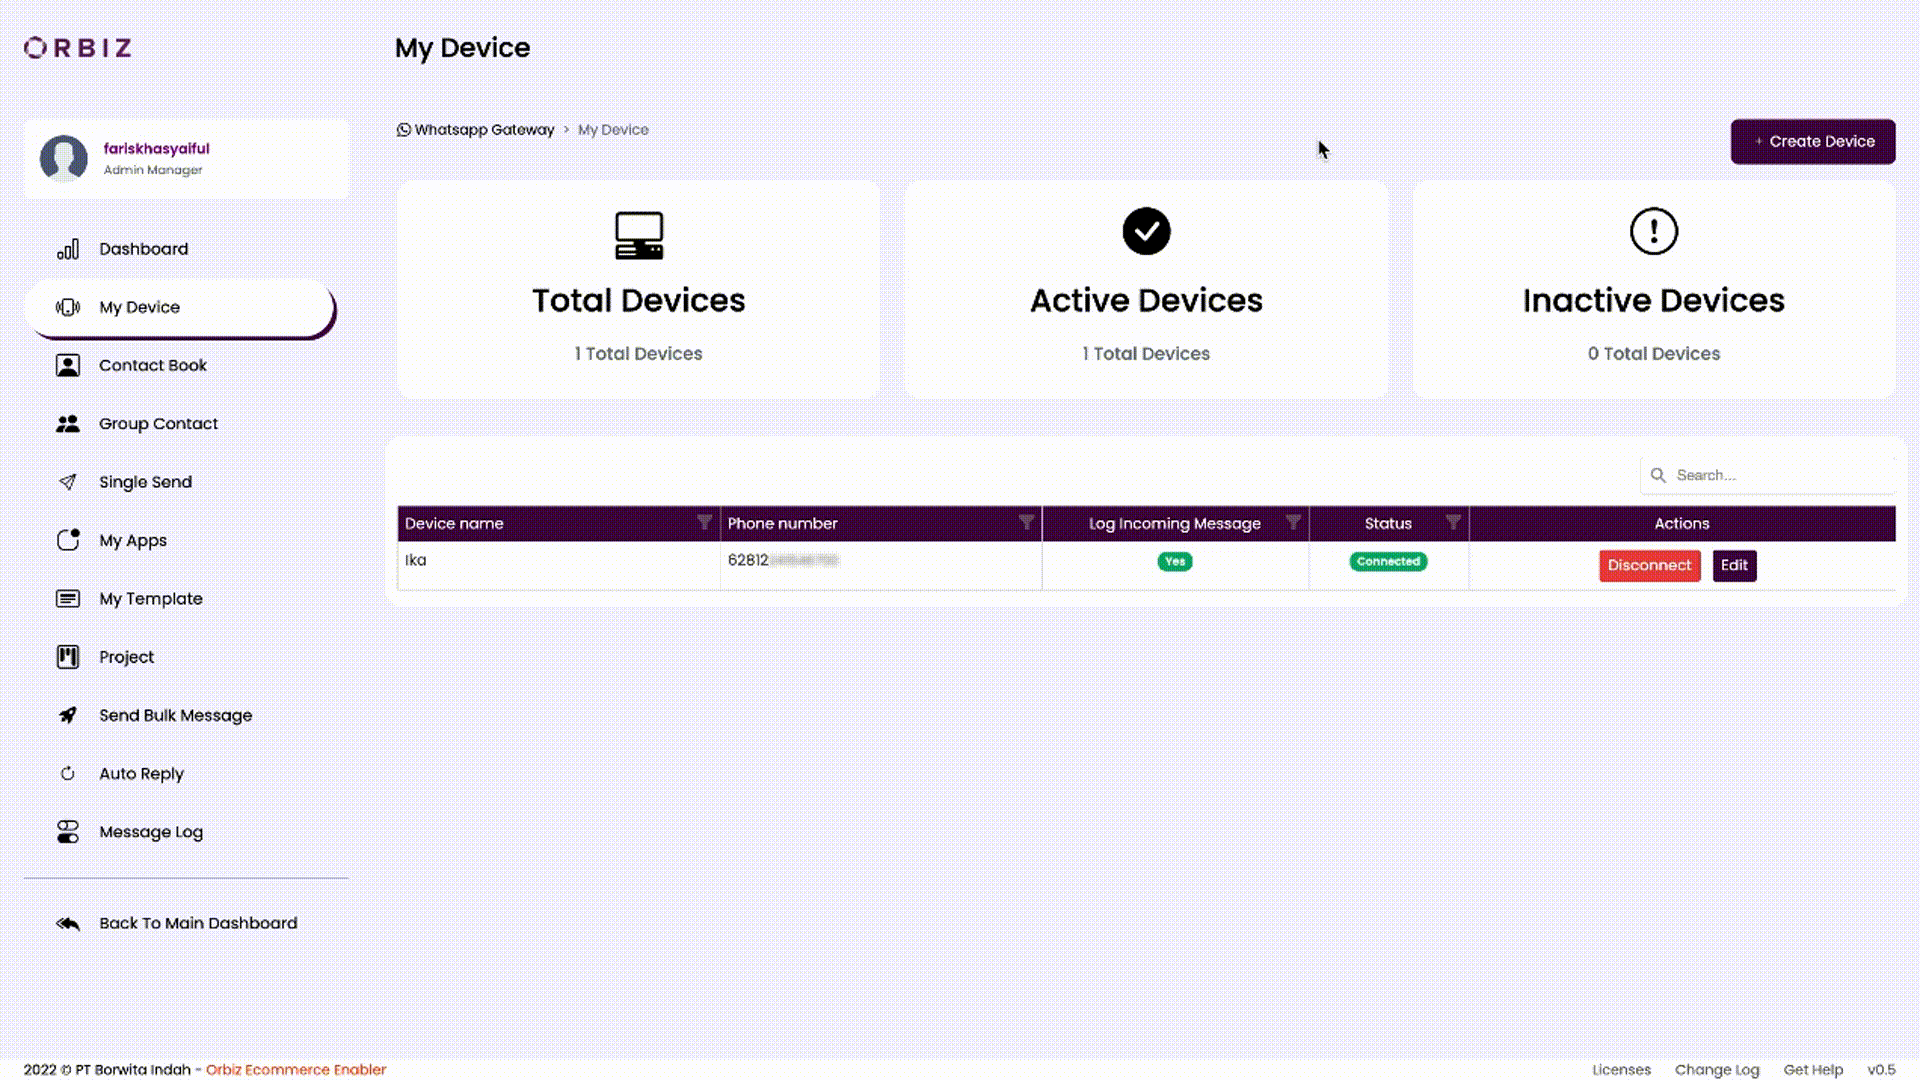The image size is (1920, 1080).
Task: Open Whatsapp Gateway from the breadcrumb
Action: point(485,129)
